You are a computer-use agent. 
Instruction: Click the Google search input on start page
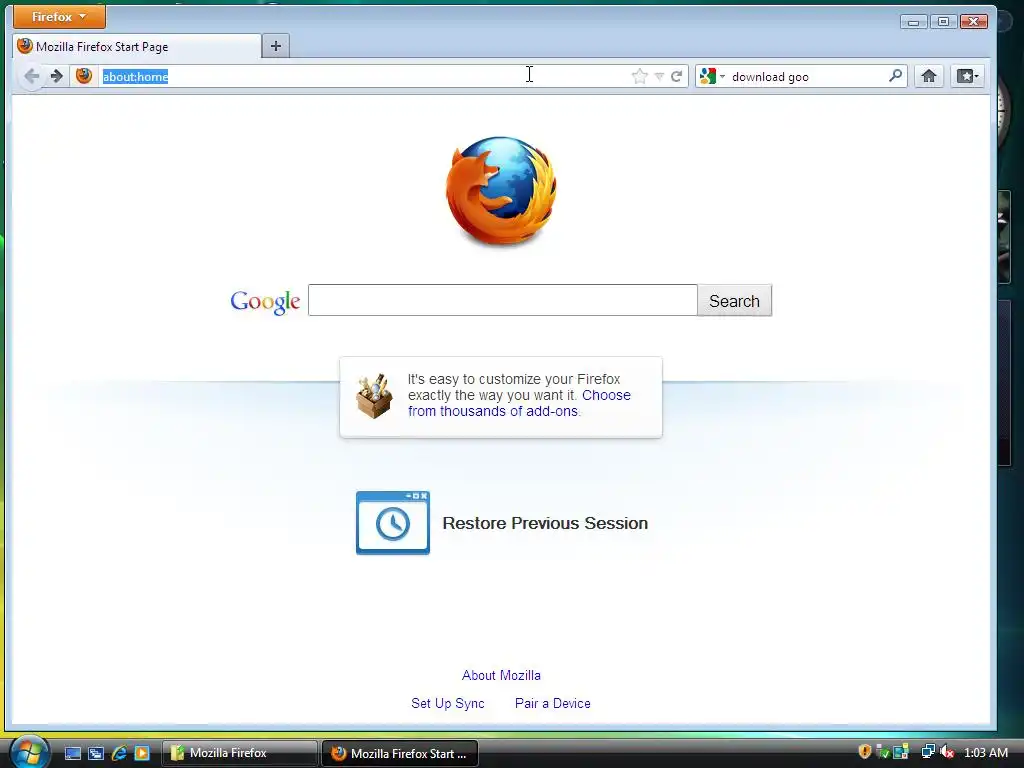click(503, 300)
